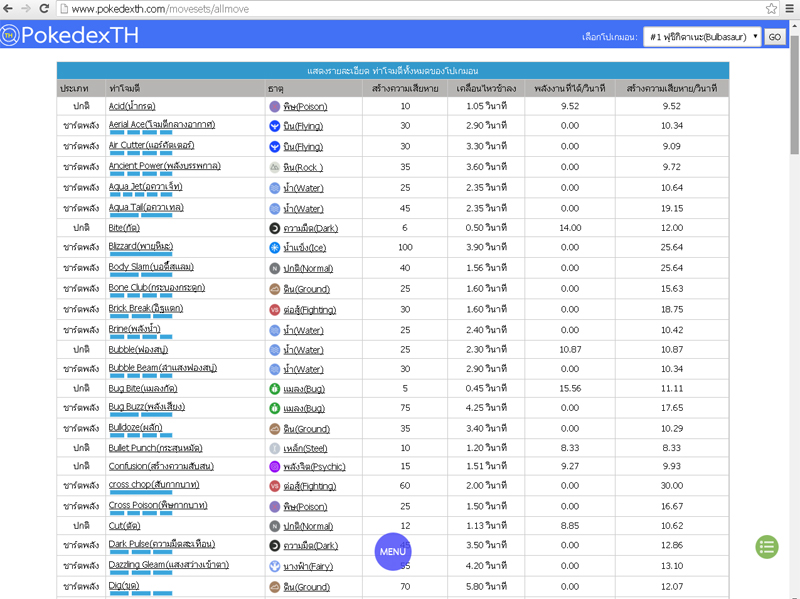Click the Fighting type icon in the Brick Break row
This screenshot has height=599, width=800.
[x=274, y=310]
